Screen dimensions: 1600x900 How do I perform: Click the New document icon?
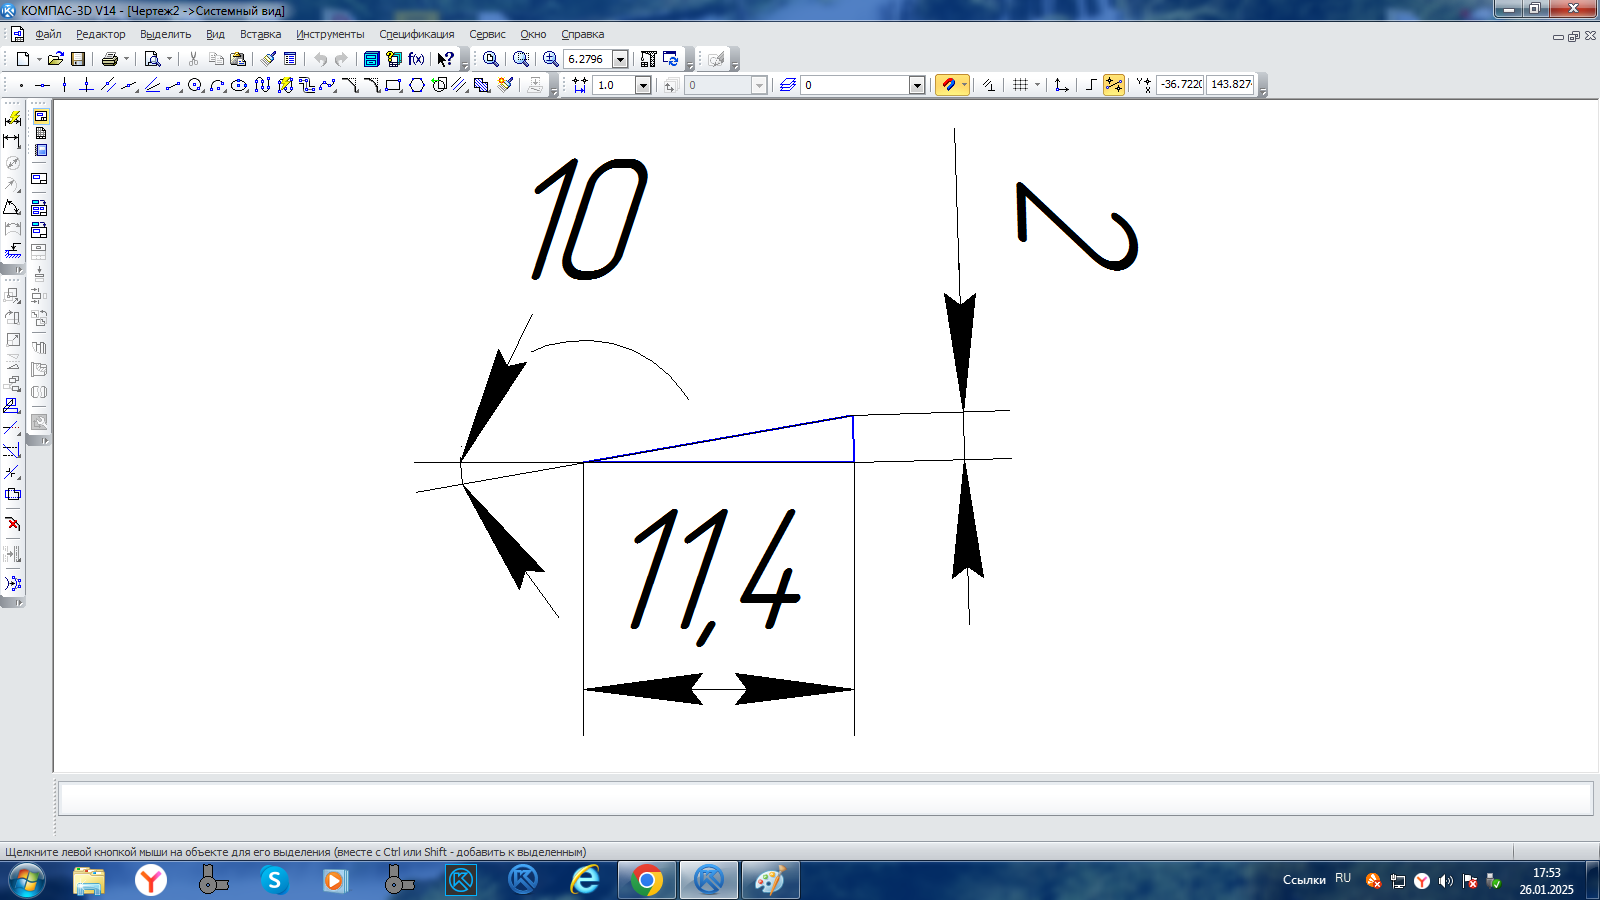[22, 59]
